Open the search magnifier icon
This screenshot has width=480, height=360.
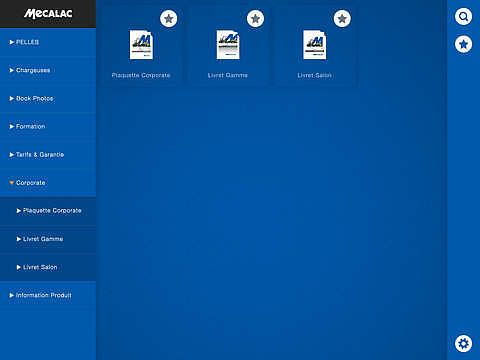click(x=463, y=16)
